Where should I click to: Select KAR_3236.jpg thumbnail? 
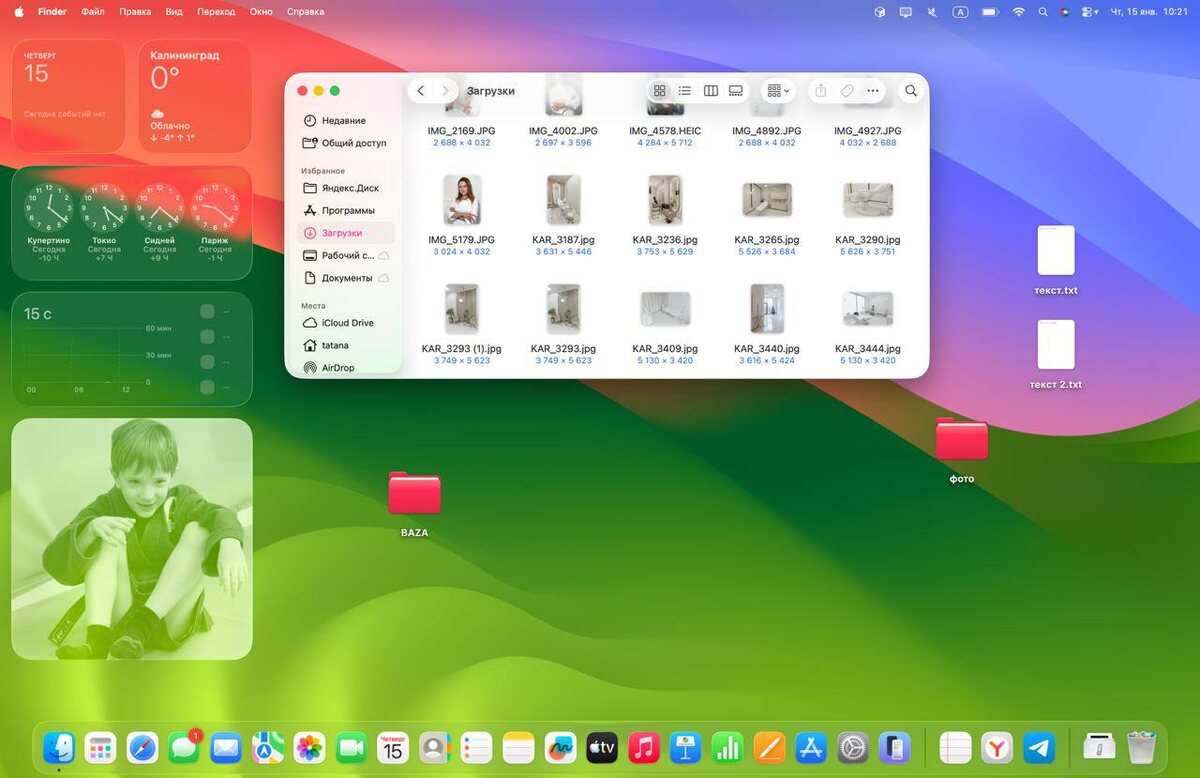tap(665, 200)
